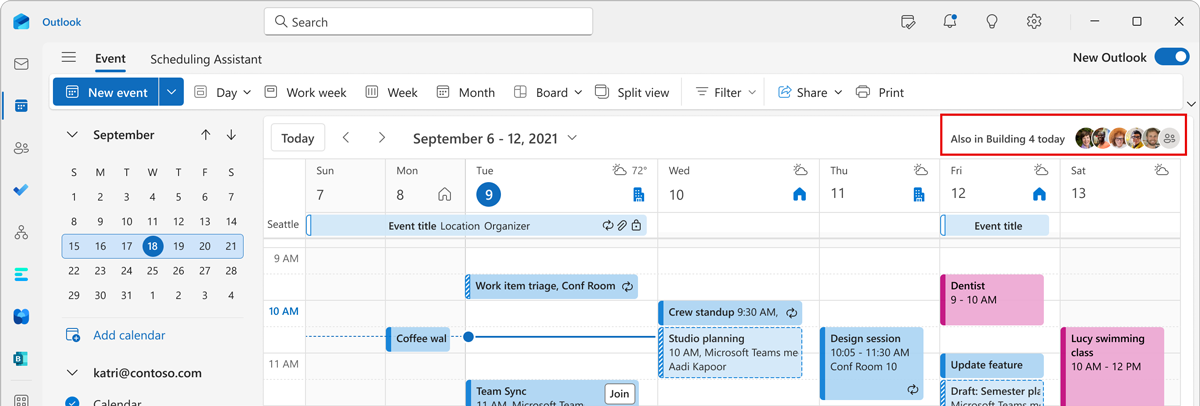Switch to the Scheduling Assistant tab
The image size is (1200, 406).
[205, 59]
